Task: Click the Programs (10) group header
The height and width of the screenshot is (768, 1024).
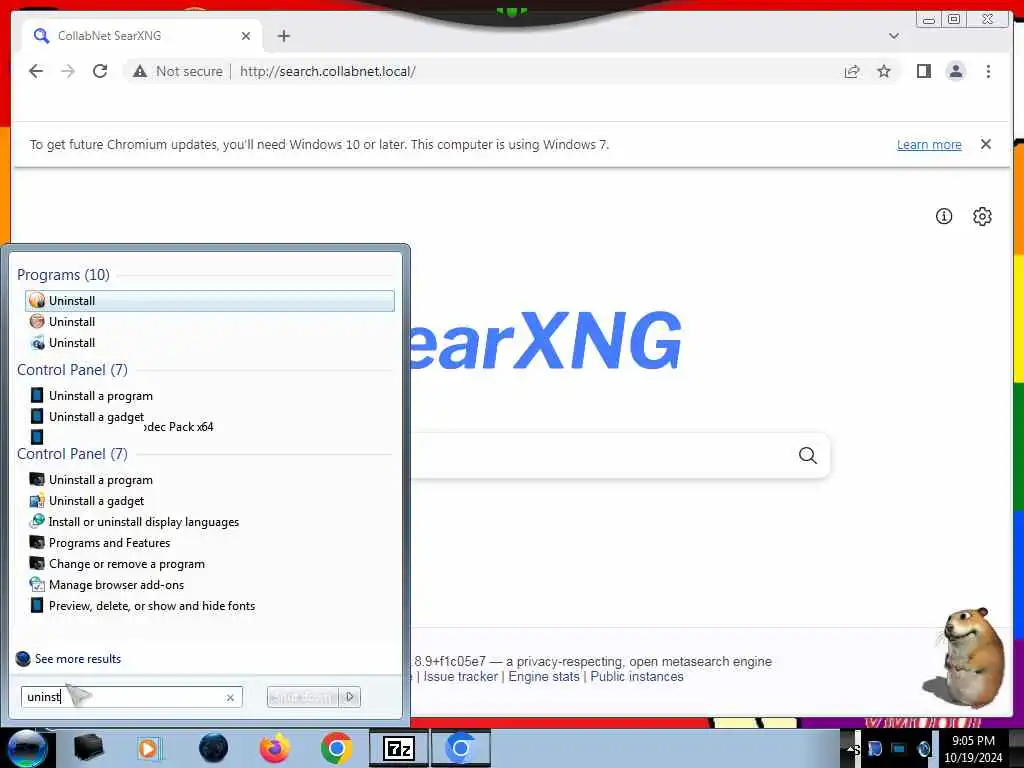Action: [x=63, y=274]
